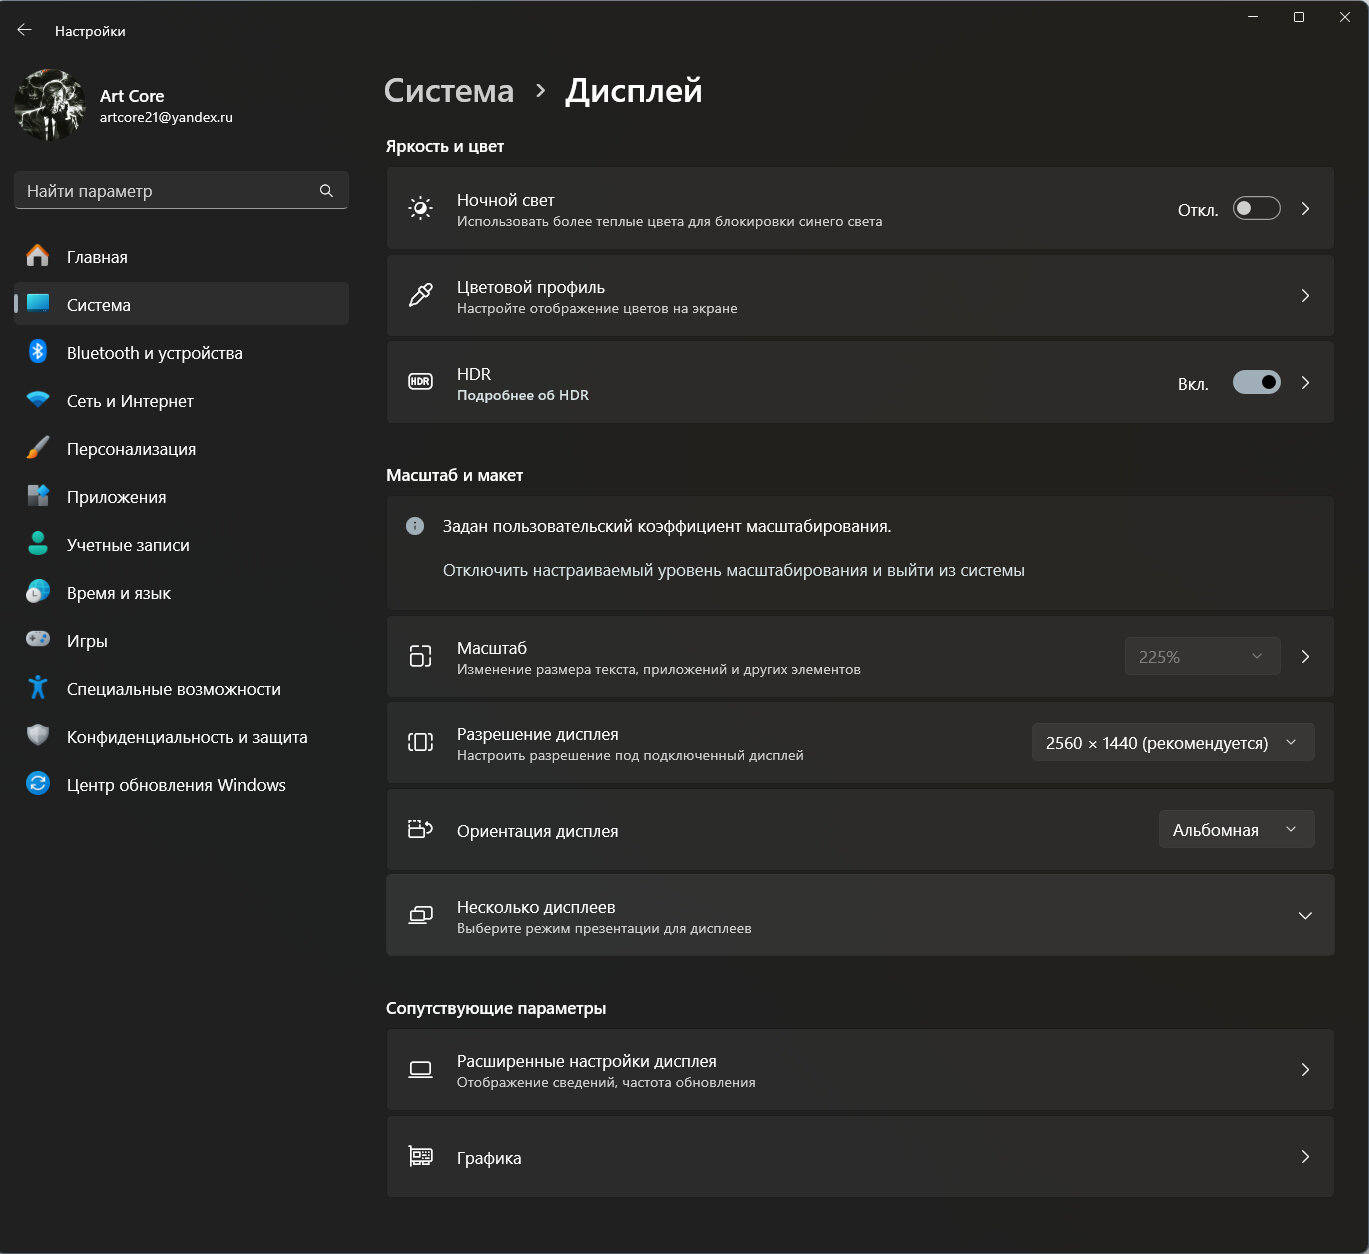This screenshot has height=1254, width=1369.
Task: Open Время и язык settings
Action: (x=181, y=593)
